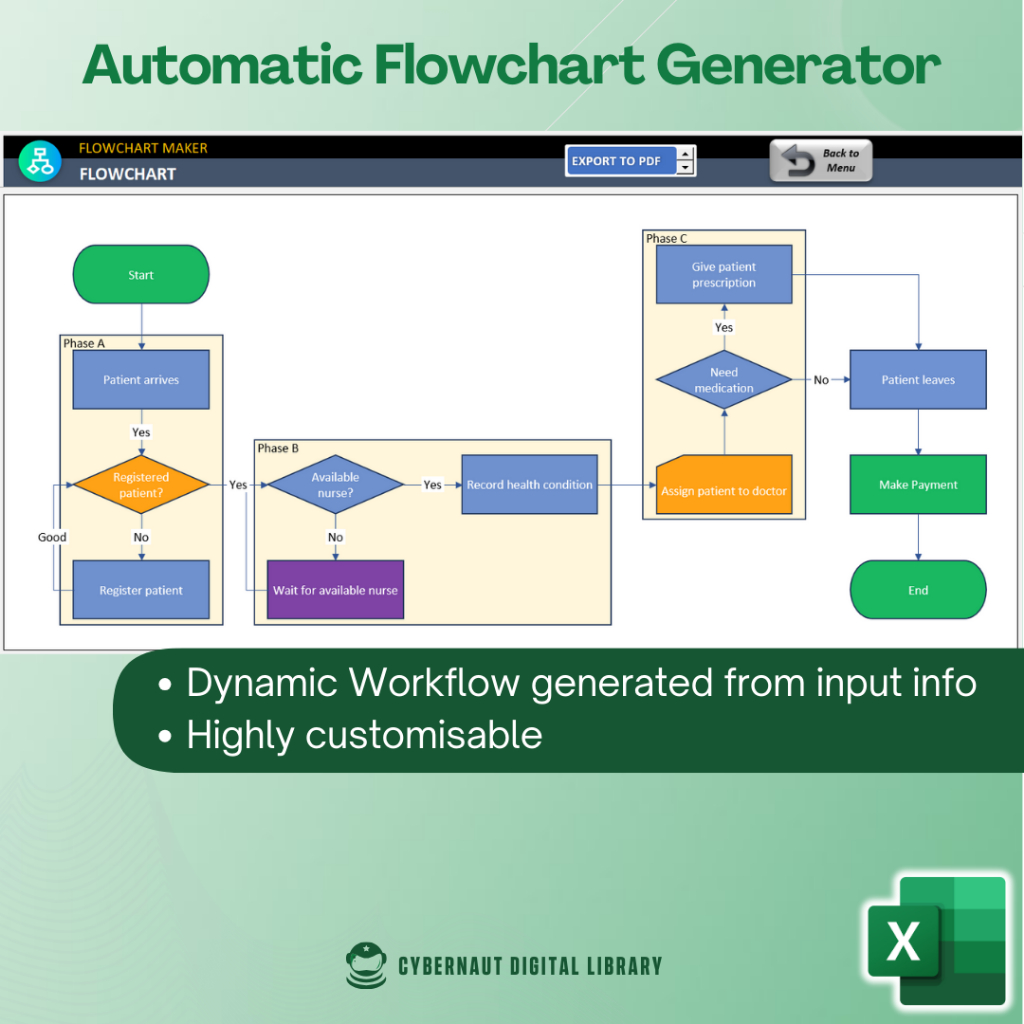Viewport: 1024px width, 1024px height.
Task: Click the Yes label under Give patient prescription
Action: point(724,327)
